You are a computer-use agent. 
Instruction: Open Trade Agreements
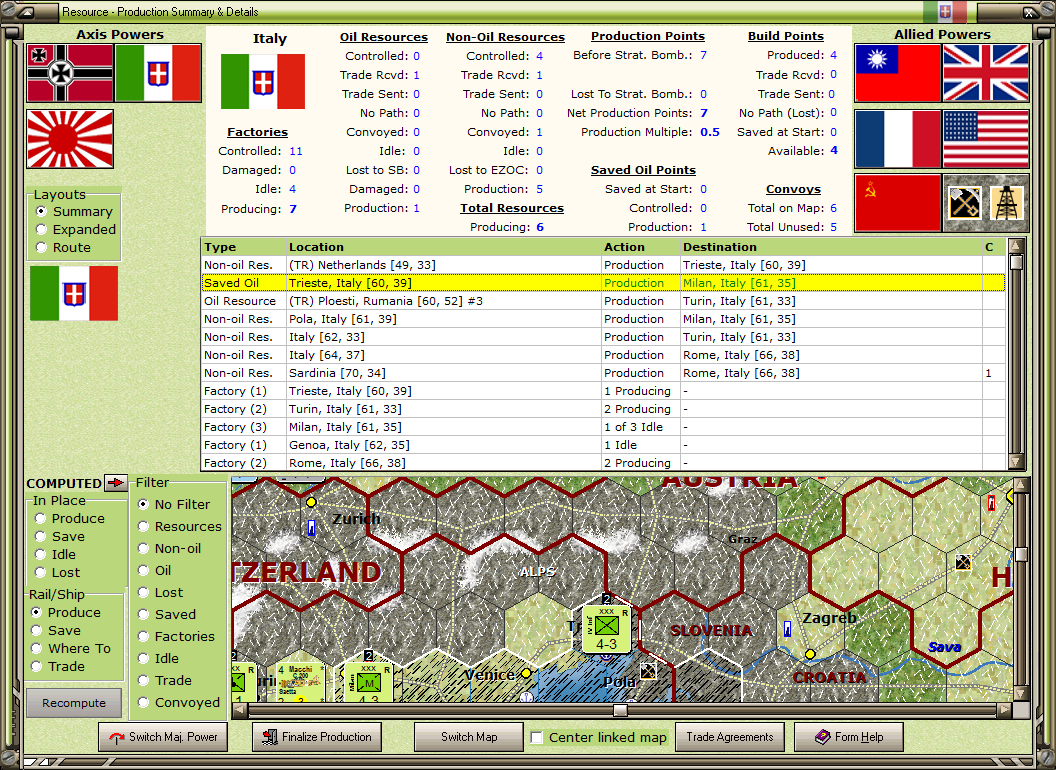(730, 737)
